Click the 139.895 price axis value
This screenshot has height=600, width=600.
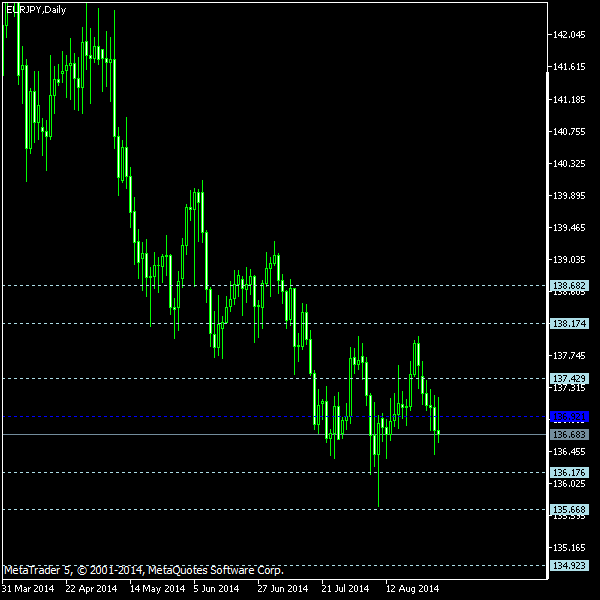569,196
